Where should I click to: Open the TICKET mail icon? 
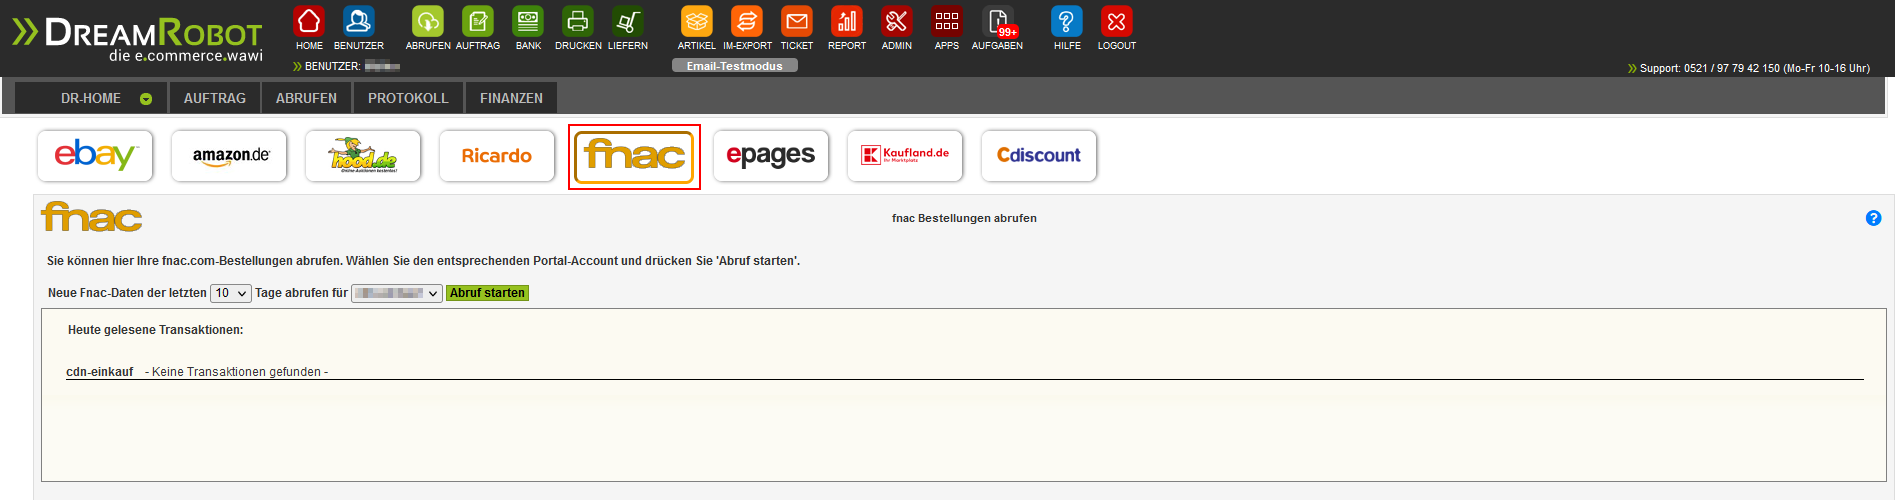[x=797, y=21]
